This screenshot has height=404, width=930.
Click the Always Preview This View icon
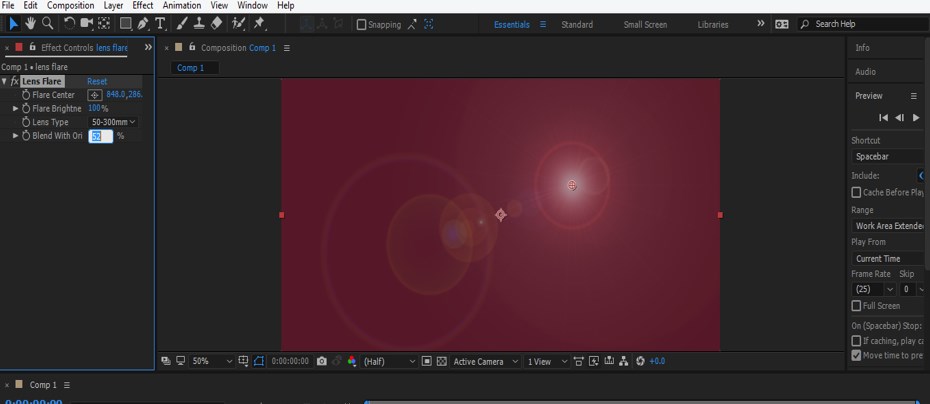click(x=165, y=361)
